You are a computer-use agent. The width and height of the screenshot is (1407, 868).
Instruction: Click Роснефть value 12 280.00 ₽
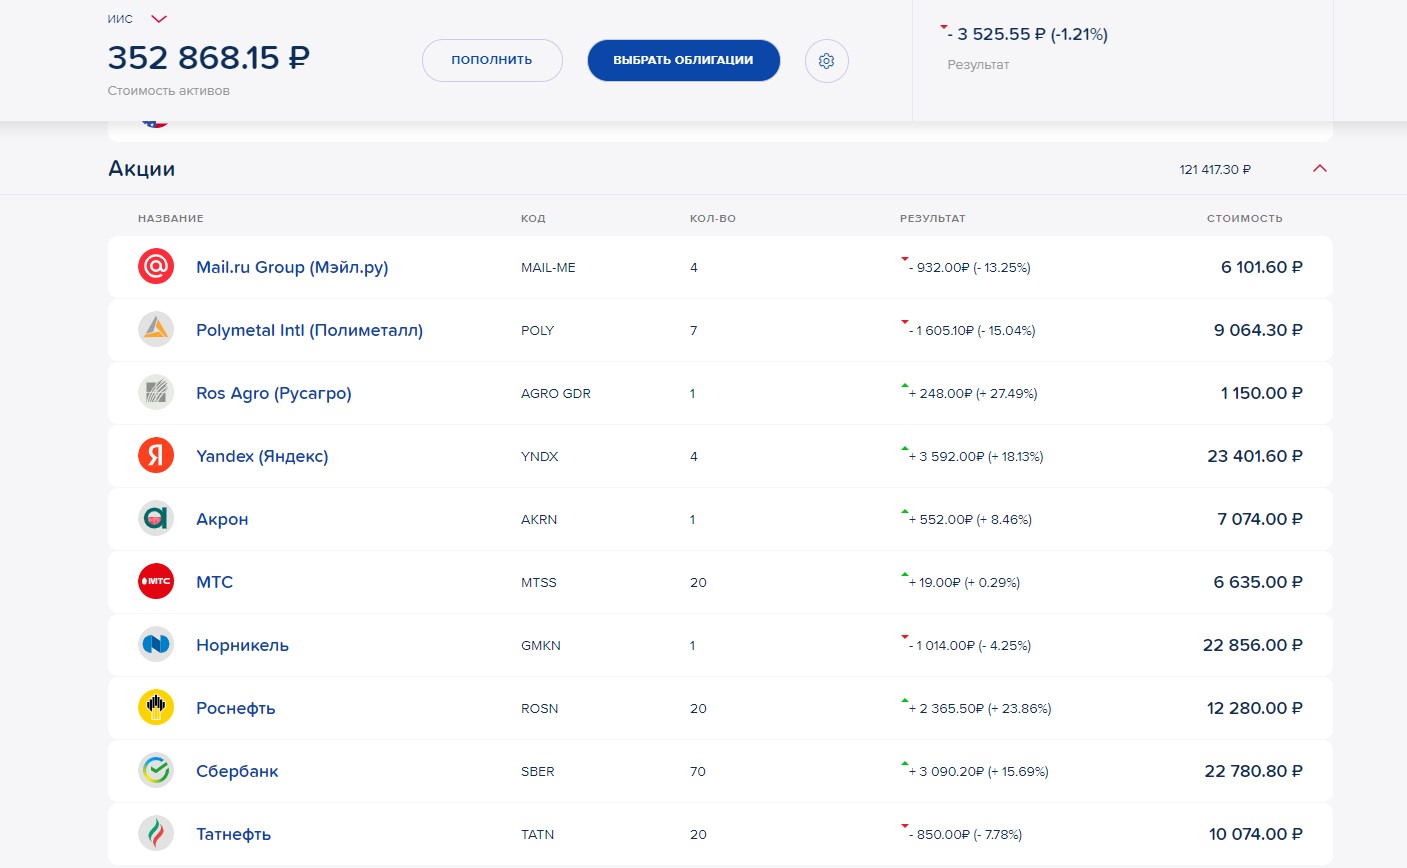click(1255, 708)
